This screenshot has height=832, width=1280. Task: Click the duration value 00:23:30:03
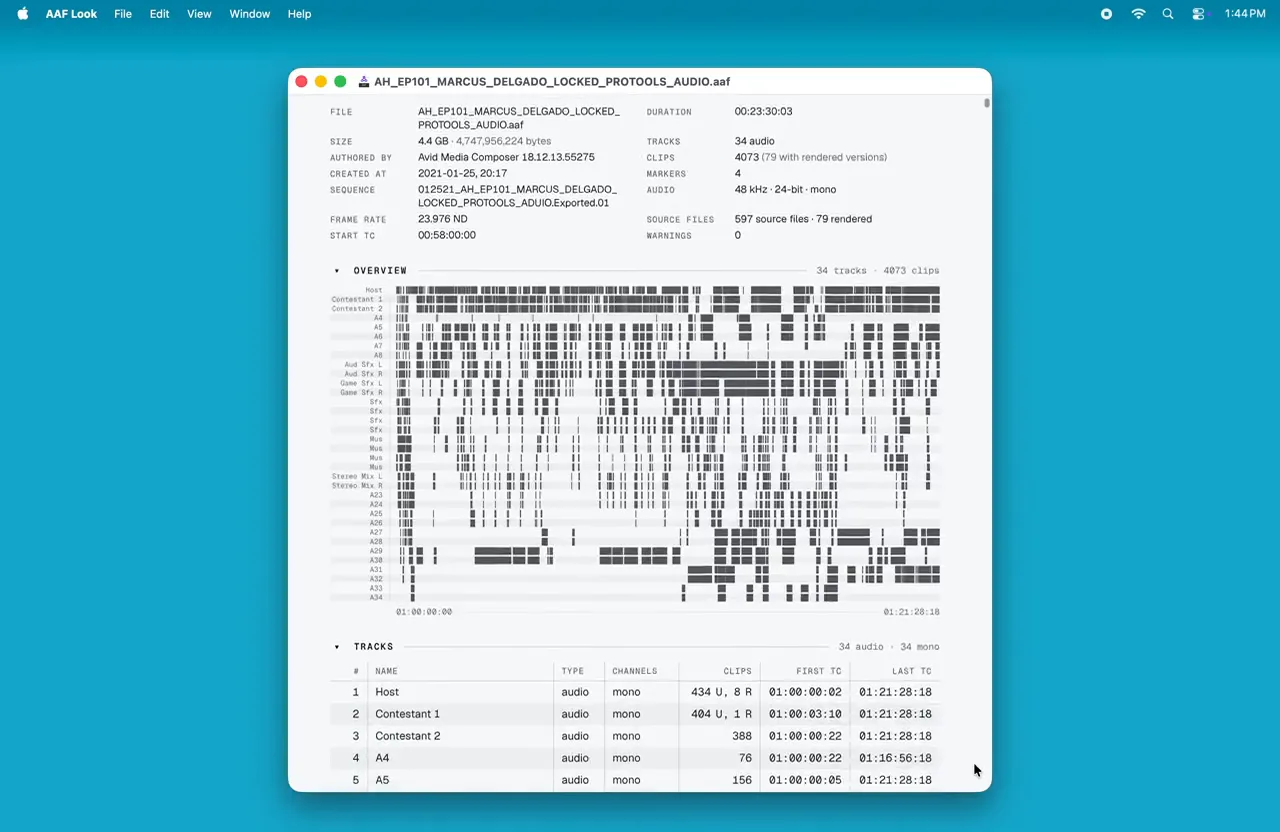point(763,112)
